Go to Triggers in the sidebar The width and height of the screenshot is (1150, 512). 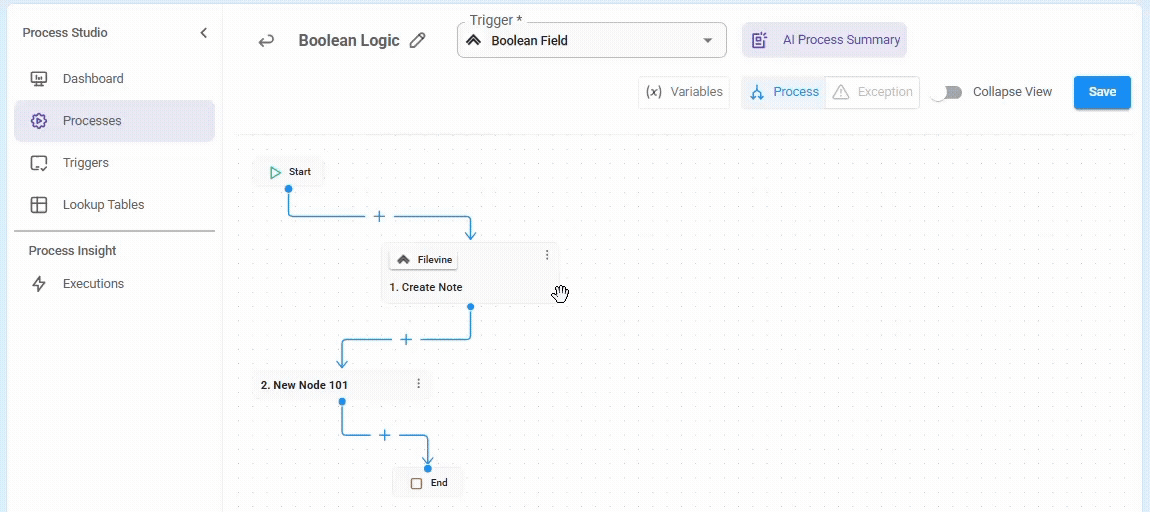86,163
